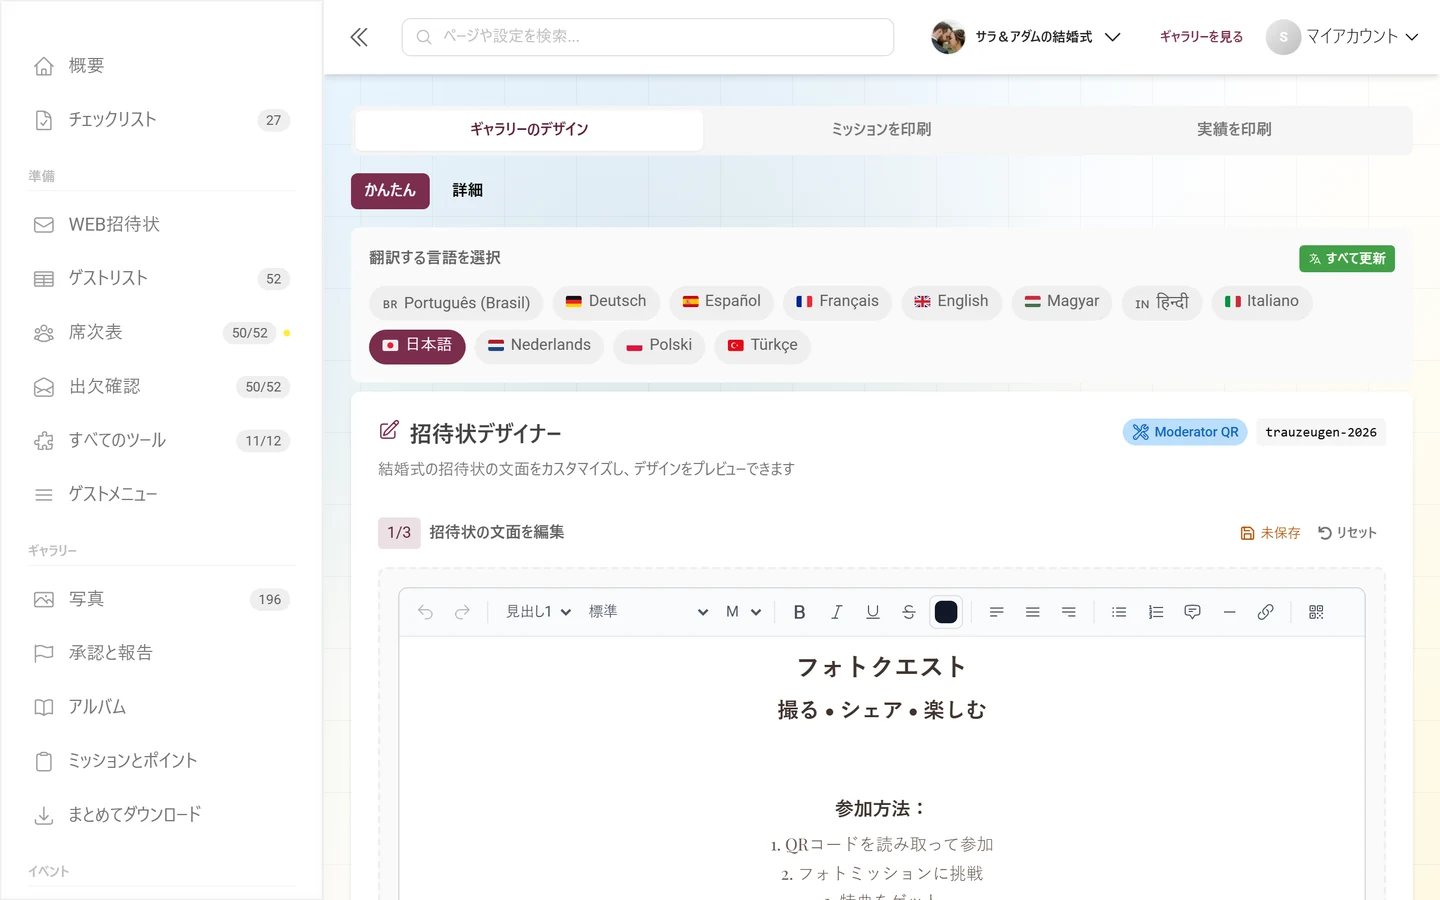Collapse the sidebar with double chevron icon

coord(359,37)
